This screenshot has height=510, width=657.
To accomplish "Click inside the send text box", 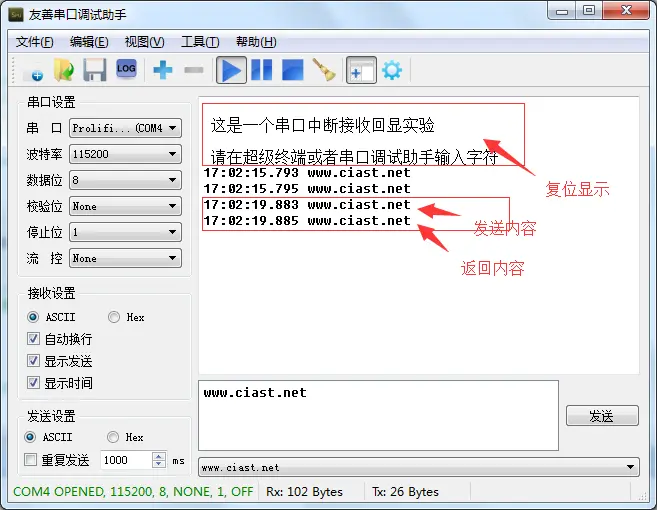I will tap(378, 416).
